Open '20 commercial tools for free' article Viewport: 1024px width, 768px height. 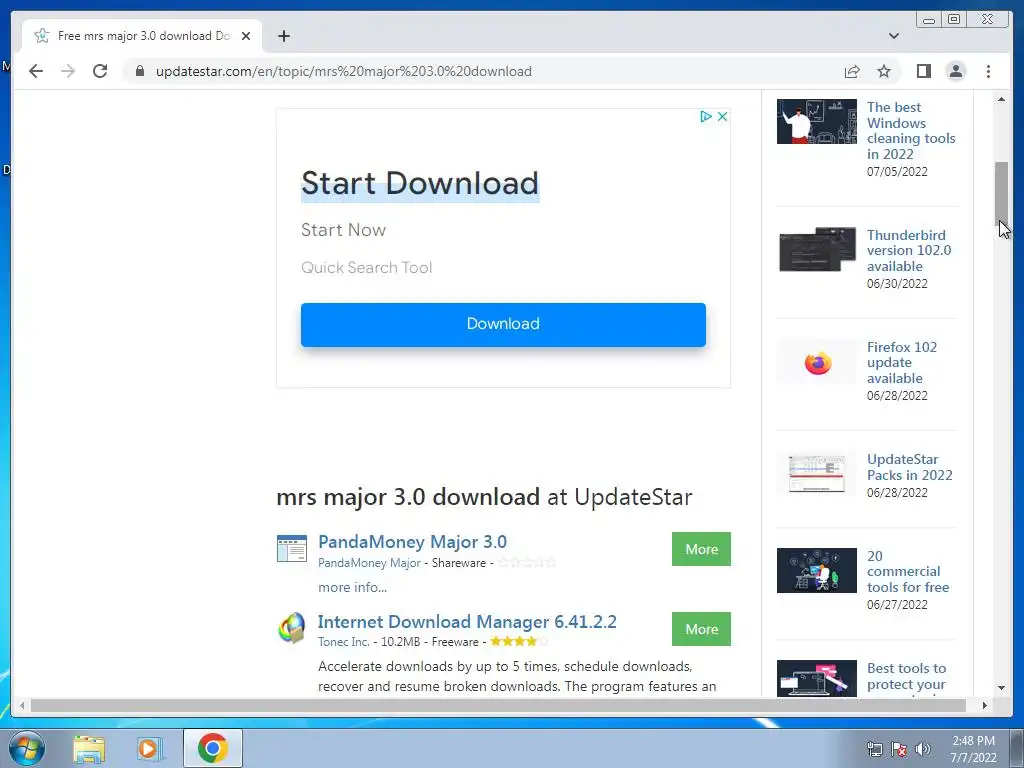908,571
